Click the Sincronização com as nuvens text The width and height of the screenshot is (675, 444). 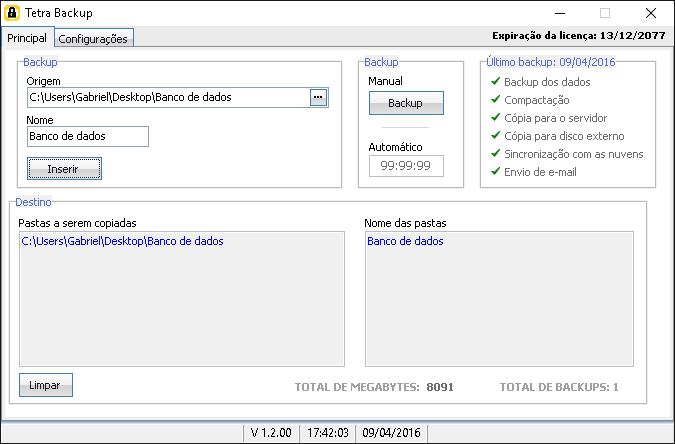[x=574, y=154]
